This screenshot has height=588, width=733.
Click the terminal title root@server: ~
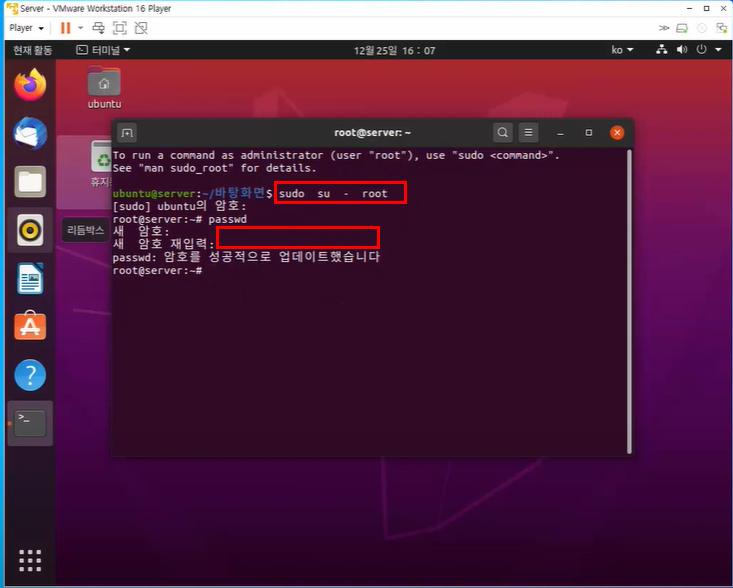373,133
